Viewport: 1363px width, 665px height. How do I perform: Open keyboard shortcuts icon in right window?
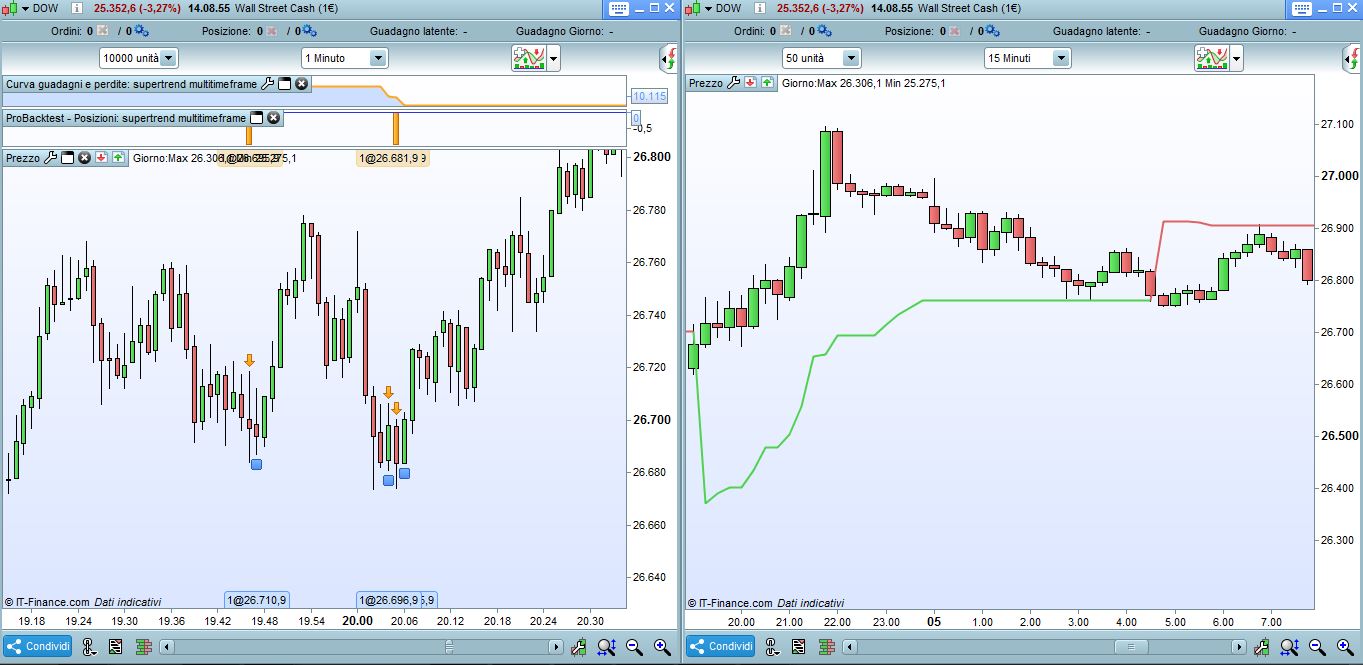pos(1301,8)
